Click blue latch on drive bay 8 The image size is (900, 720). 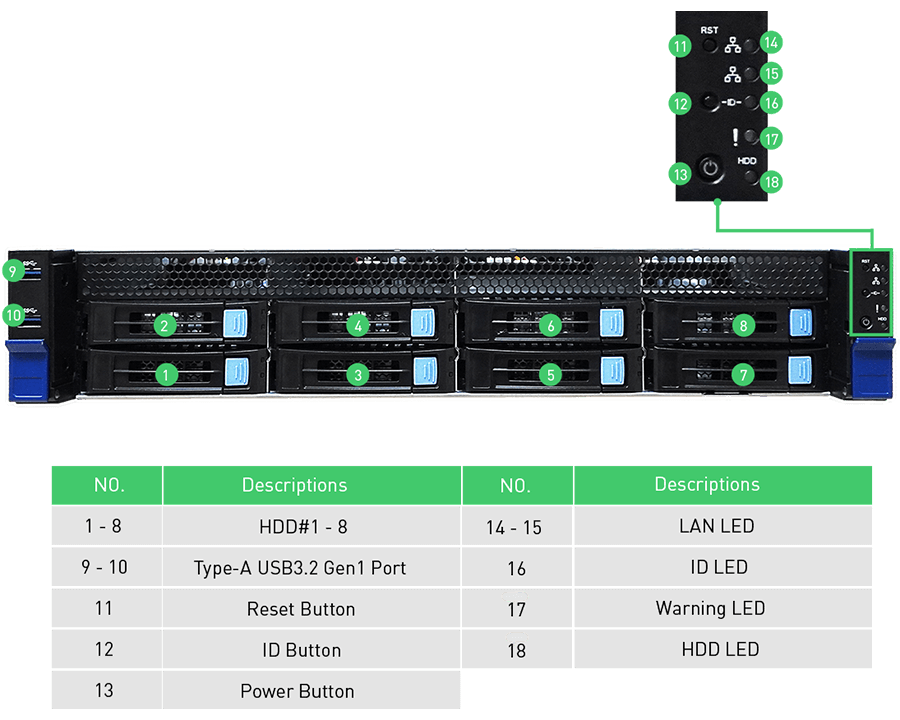[x=800, y=323]
